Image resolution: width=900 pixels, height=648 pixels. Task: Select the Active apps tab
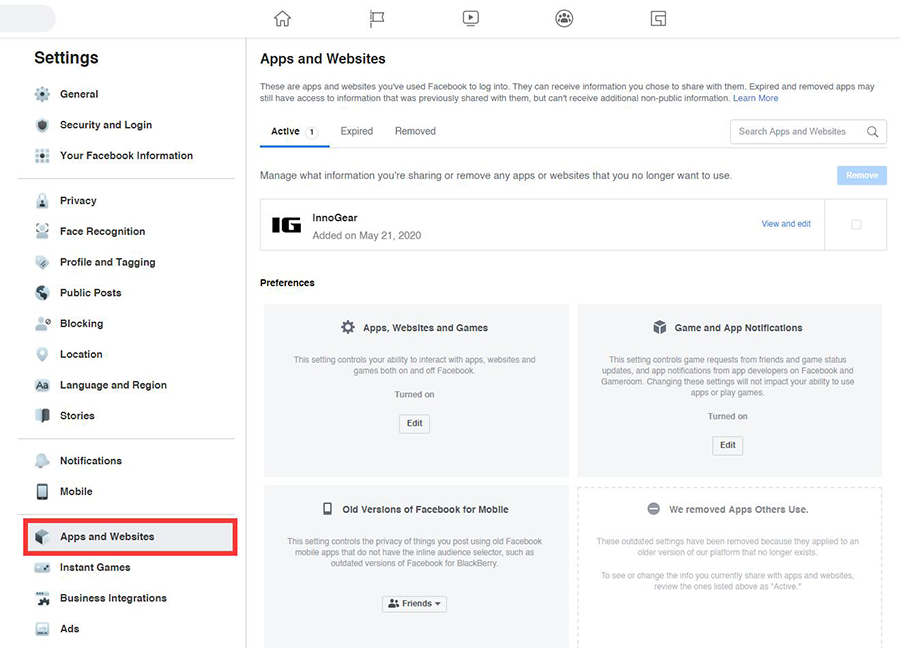pos(287,130)
